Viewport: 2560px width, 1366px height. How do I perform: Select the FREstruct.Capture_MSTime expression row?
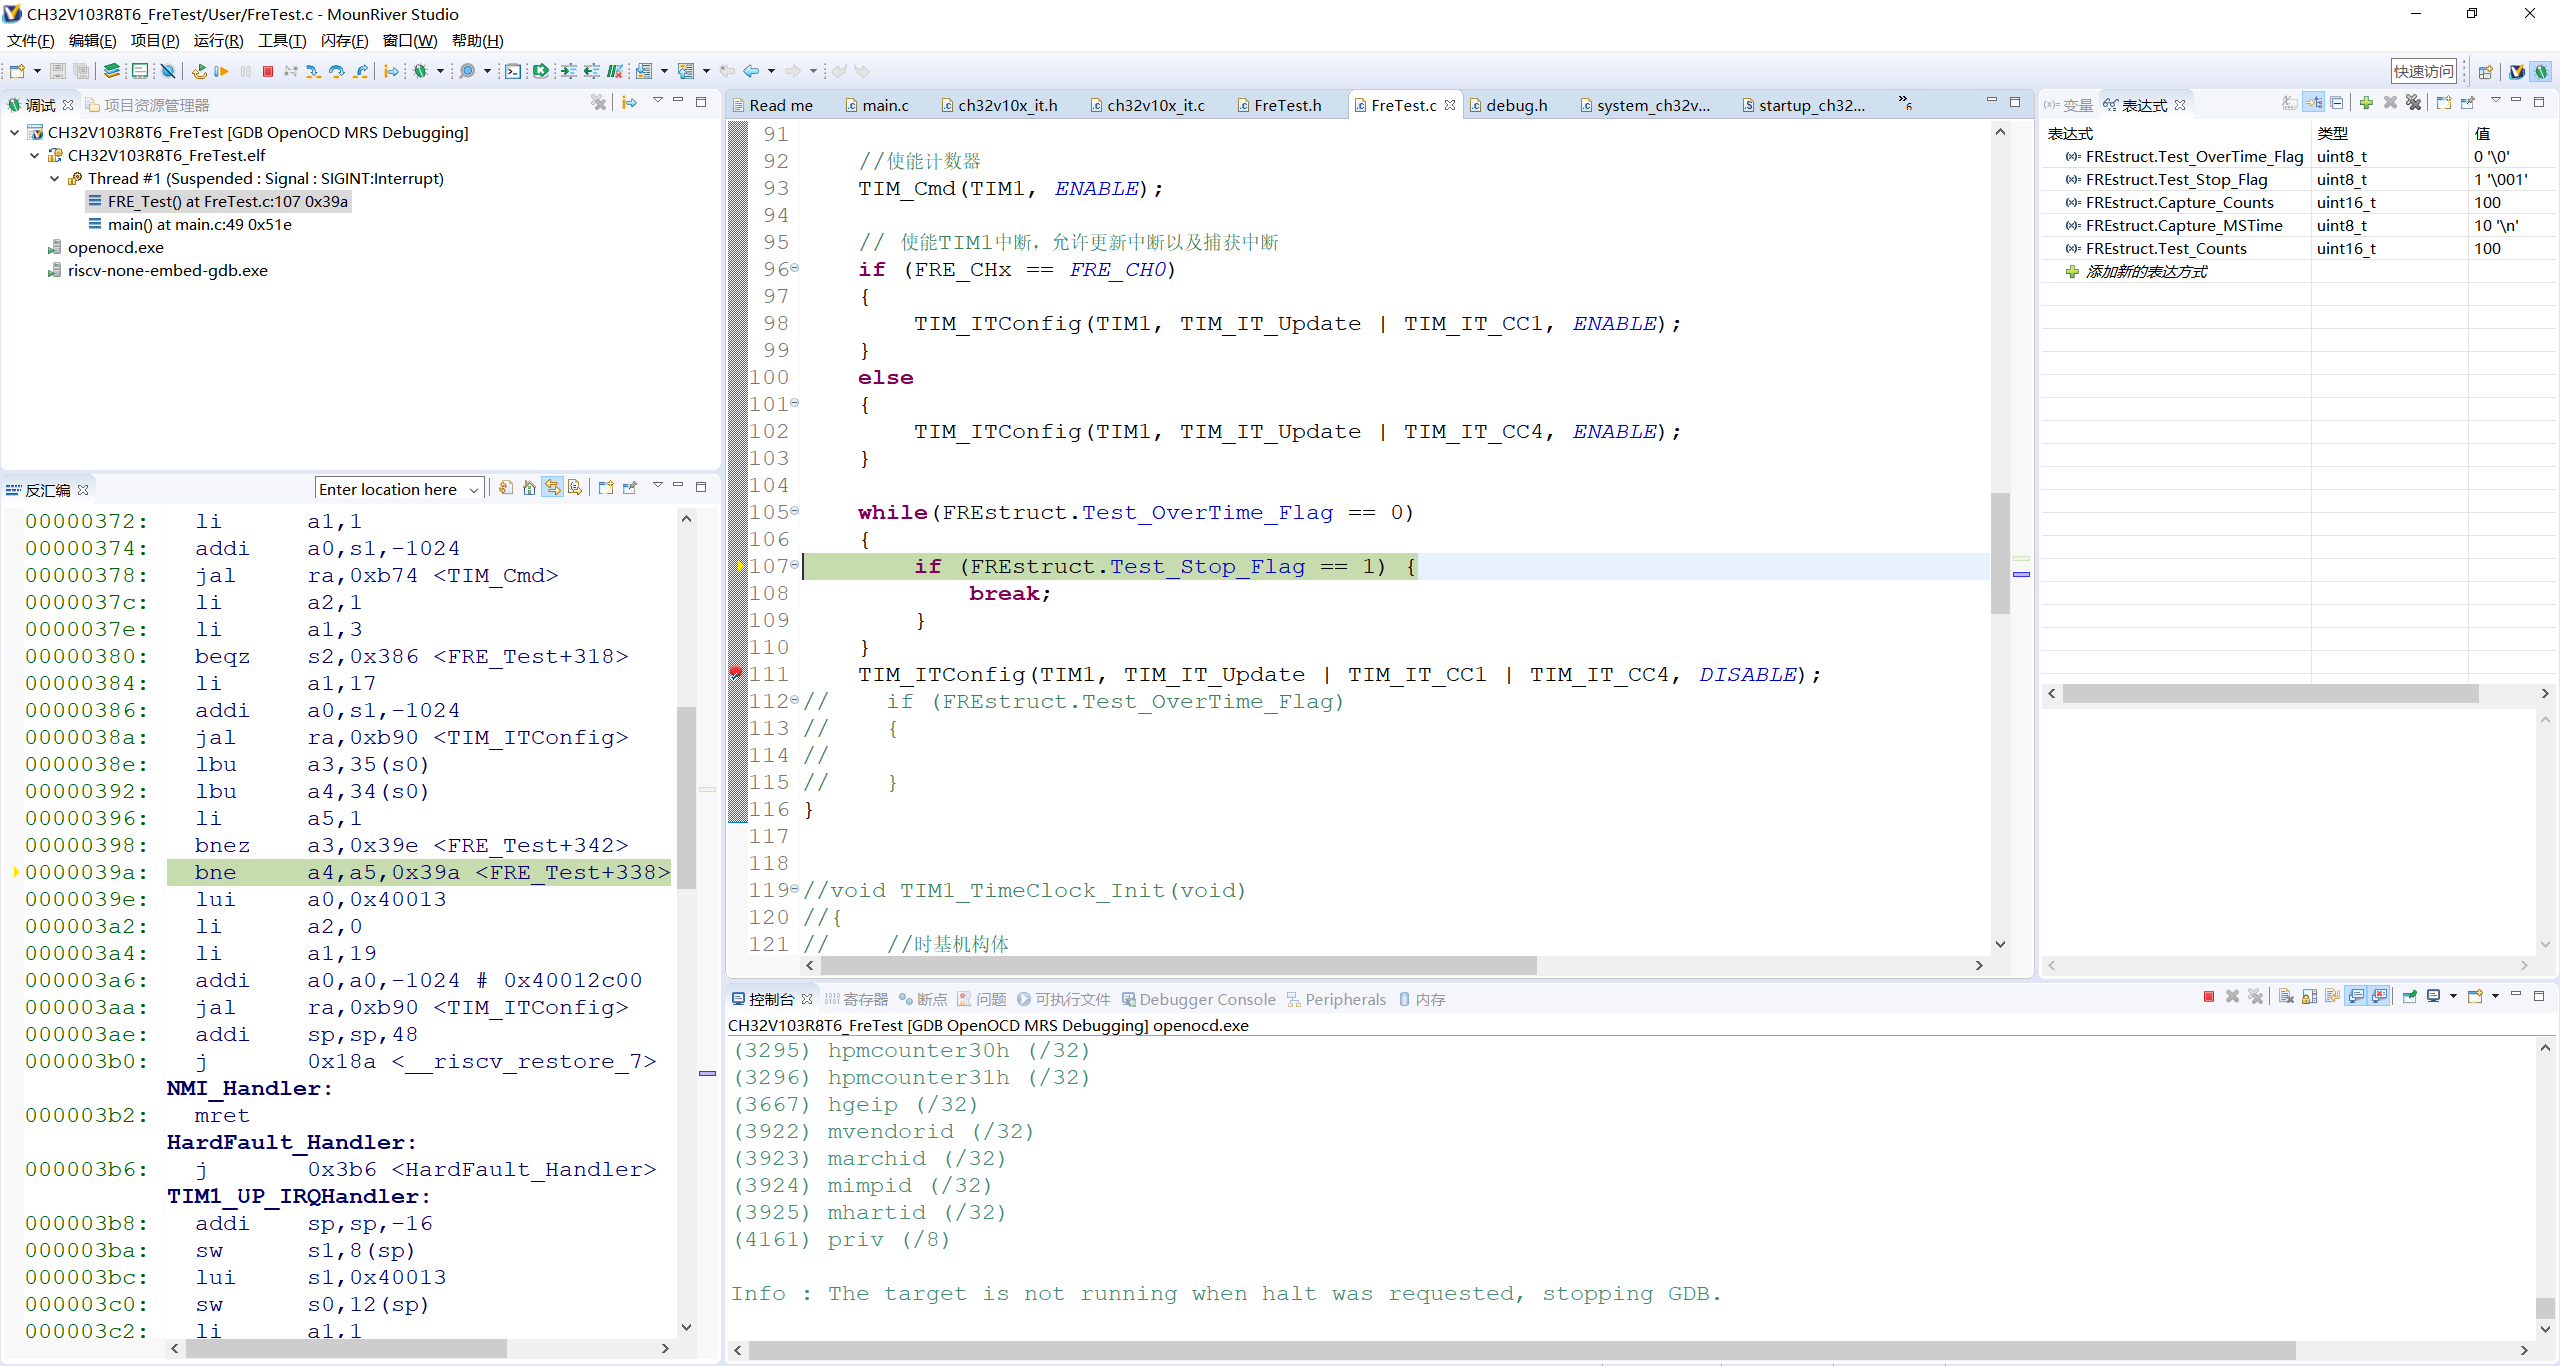pos(2298,225)
